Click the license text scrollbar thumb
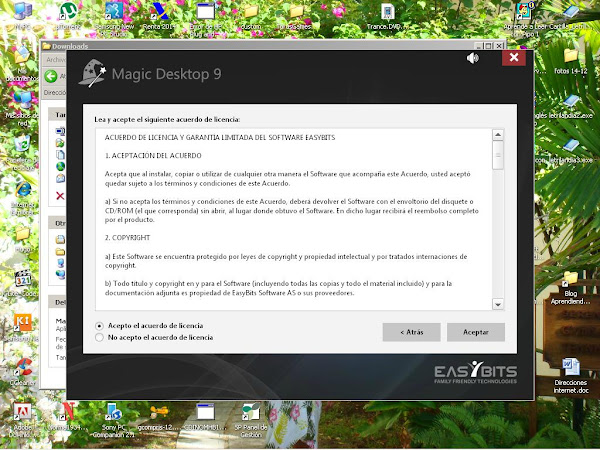The height and width of the screenshot is (450, 600). point(498,155)
